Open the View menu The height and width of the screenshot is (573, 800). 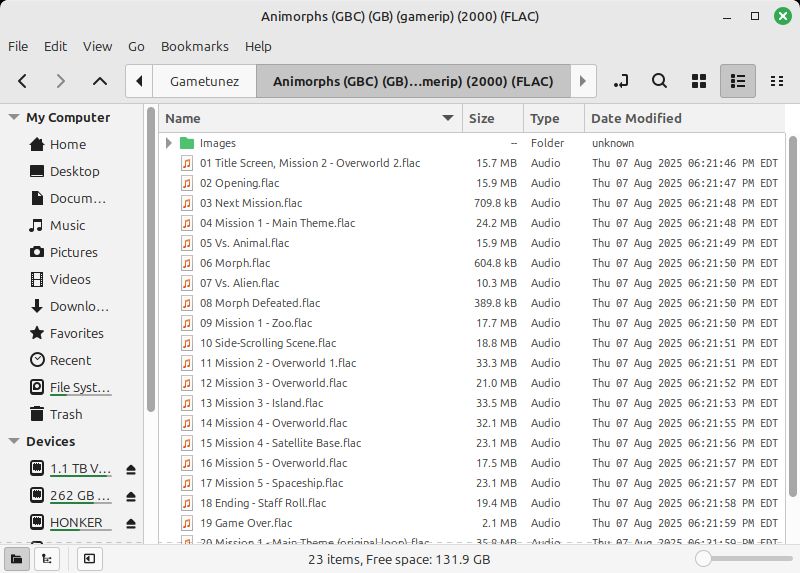97,46
